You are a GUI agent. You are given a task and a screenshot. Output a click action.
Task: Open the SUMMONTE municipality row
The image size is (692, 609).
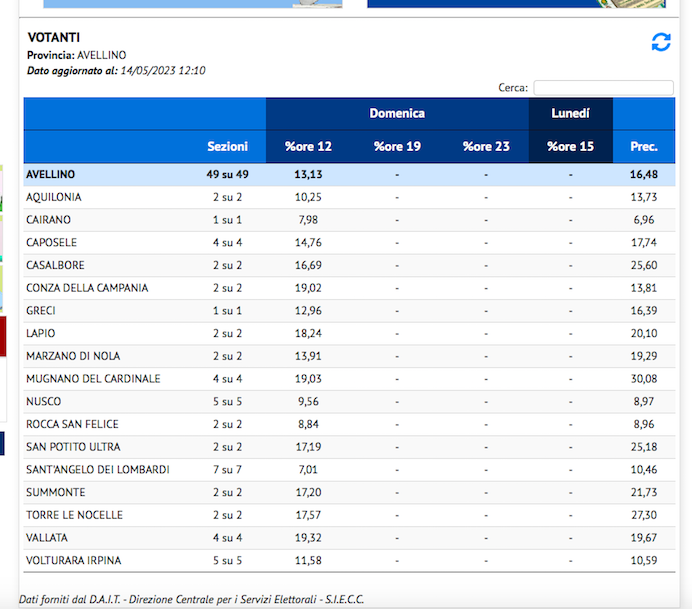click(349, 492)
